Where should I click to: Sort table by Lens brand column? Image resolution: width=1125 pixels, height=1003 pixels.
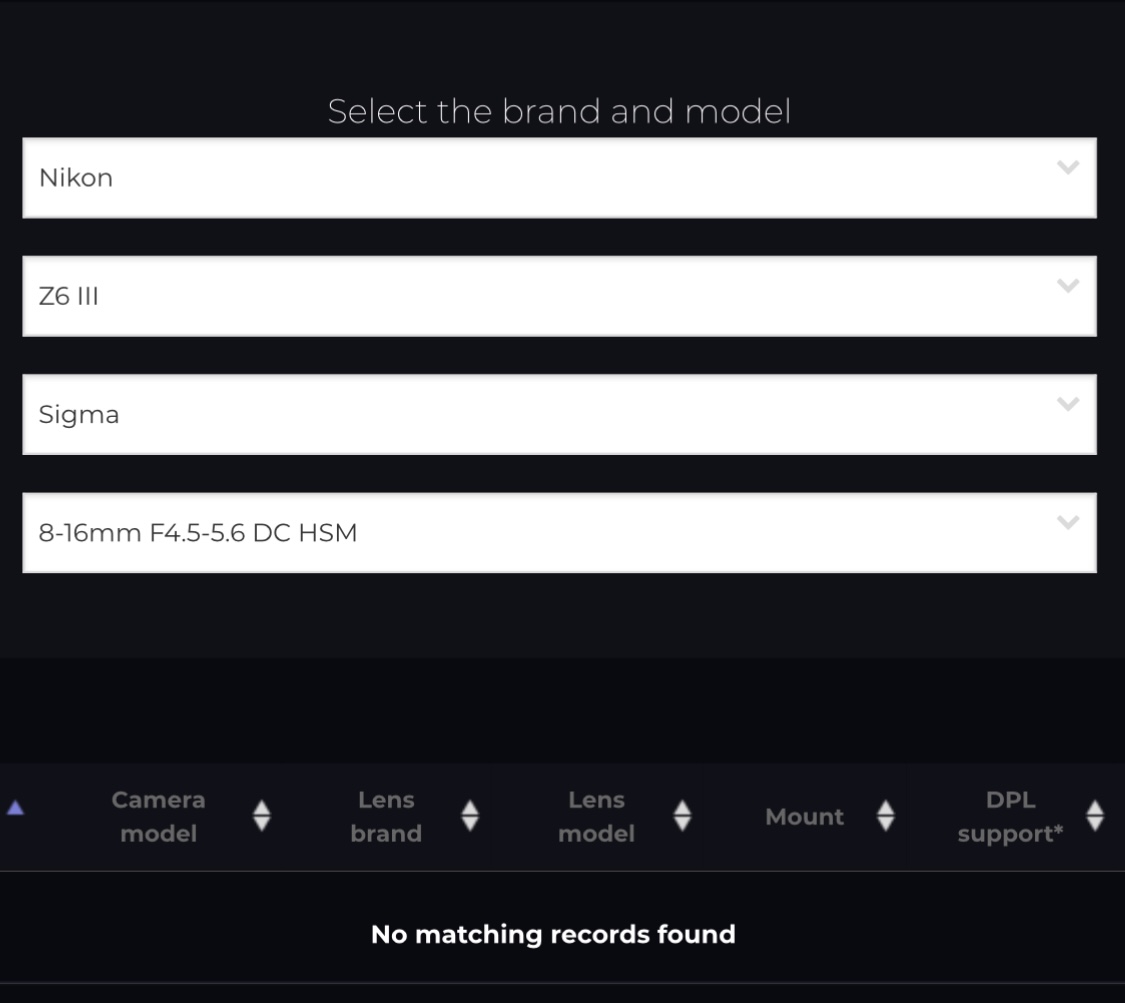[386, 816]
